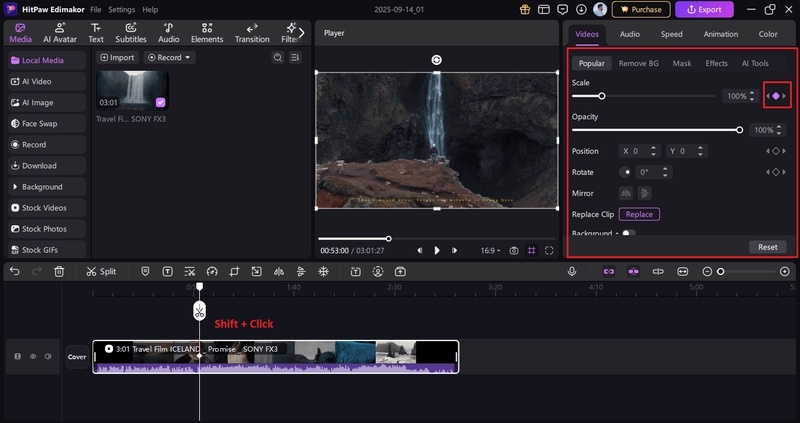Select the crop tool in timeline toolbar

tap(234, 271)
